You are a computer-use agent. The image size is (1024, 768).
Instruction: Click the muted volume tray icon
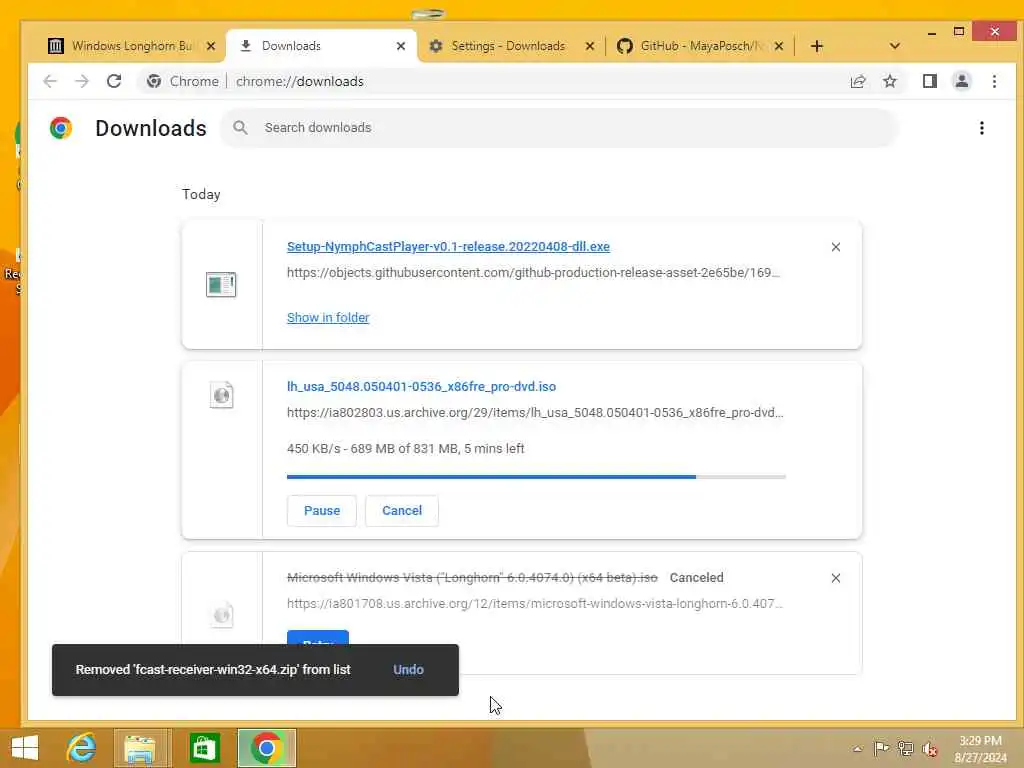[930, 749]
